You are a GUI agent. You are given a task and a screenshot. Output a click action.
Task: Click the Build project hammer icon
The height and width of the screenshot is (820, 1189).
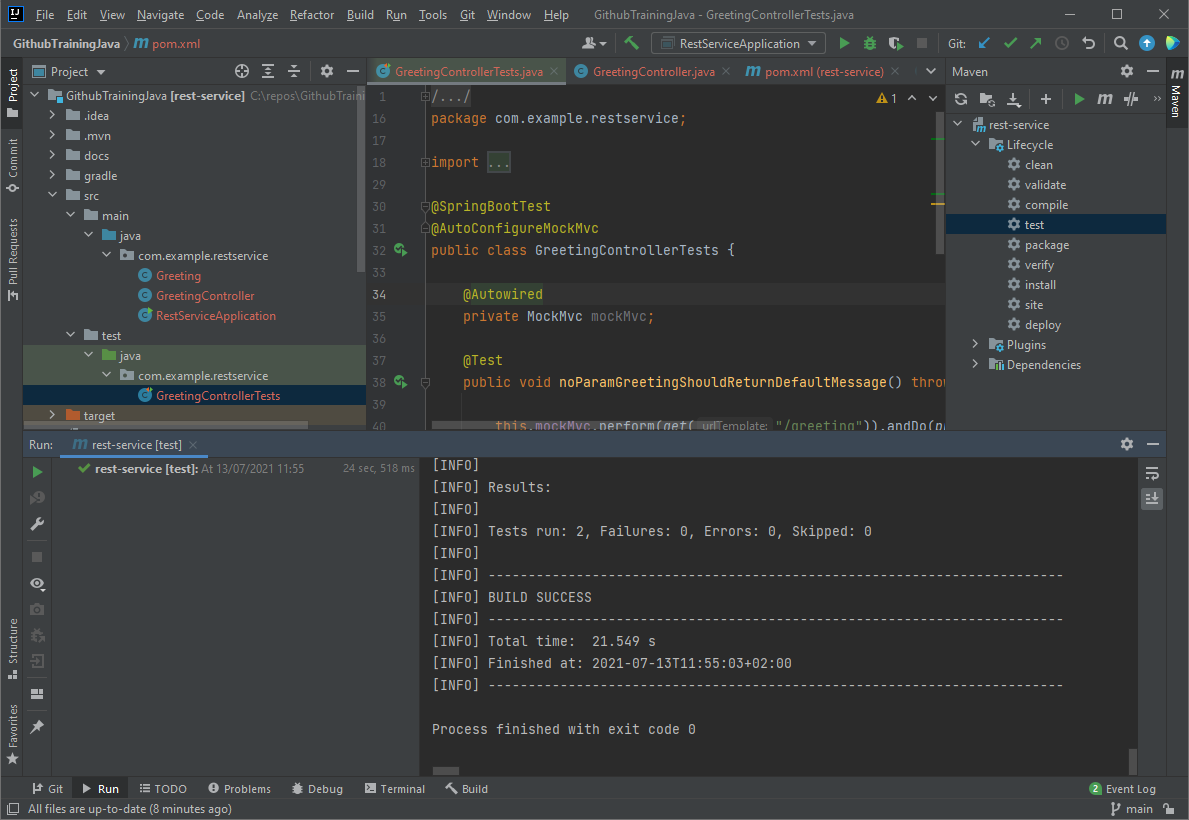point(631,44)
